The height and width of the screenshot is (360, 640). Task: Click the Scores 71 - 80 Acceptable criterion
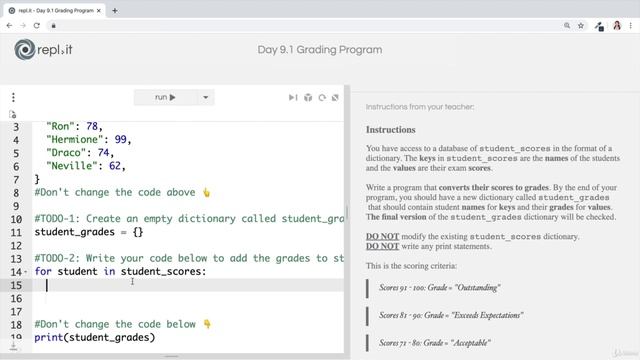pyautogui.click(x=435, y=343)
